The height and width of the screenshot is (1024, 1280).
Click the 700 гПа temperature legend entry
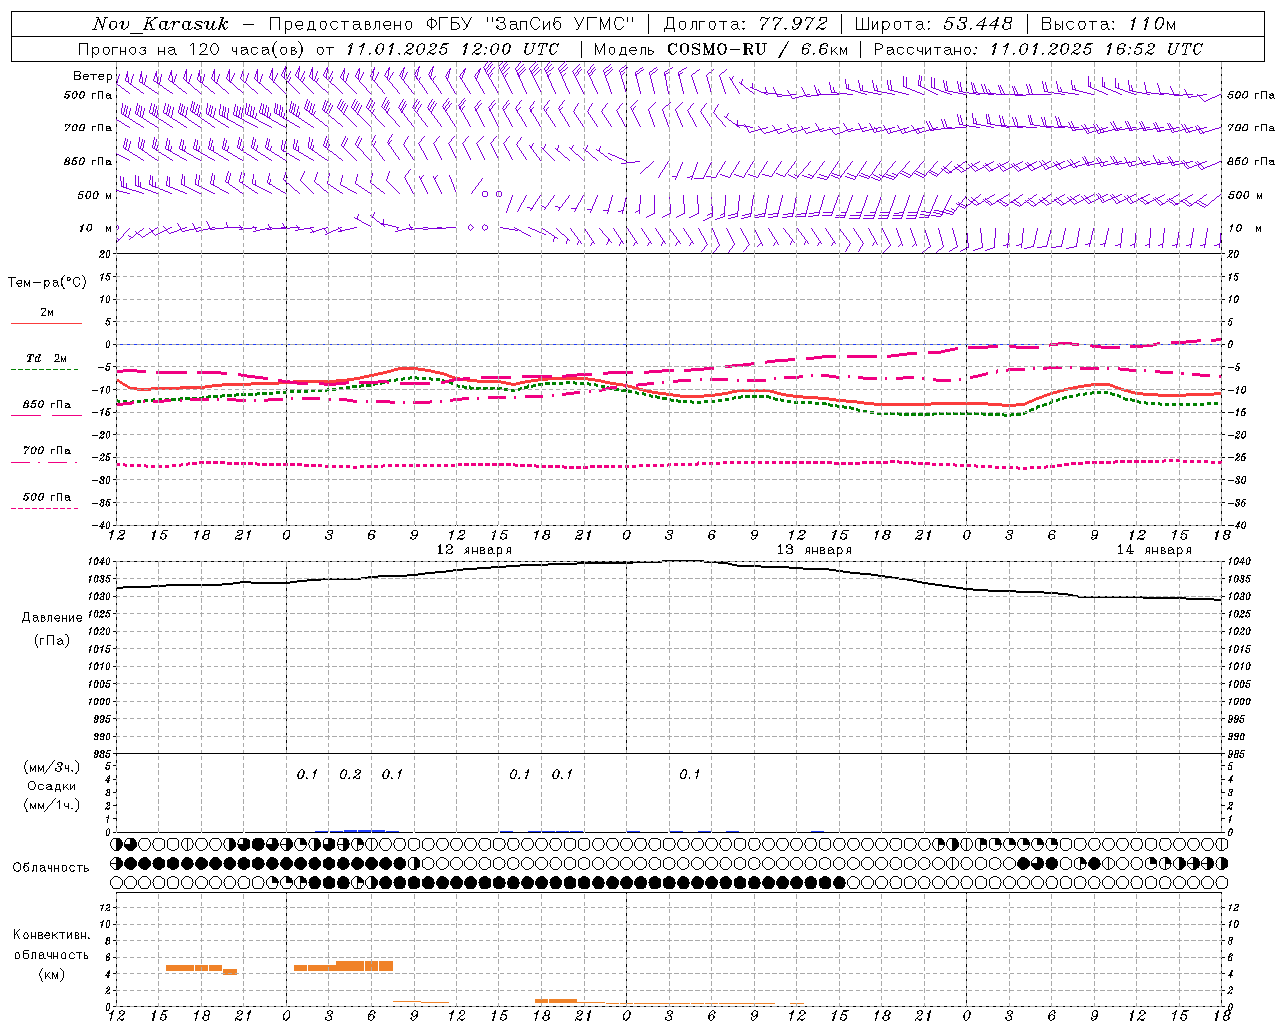(x=47, y=451)
